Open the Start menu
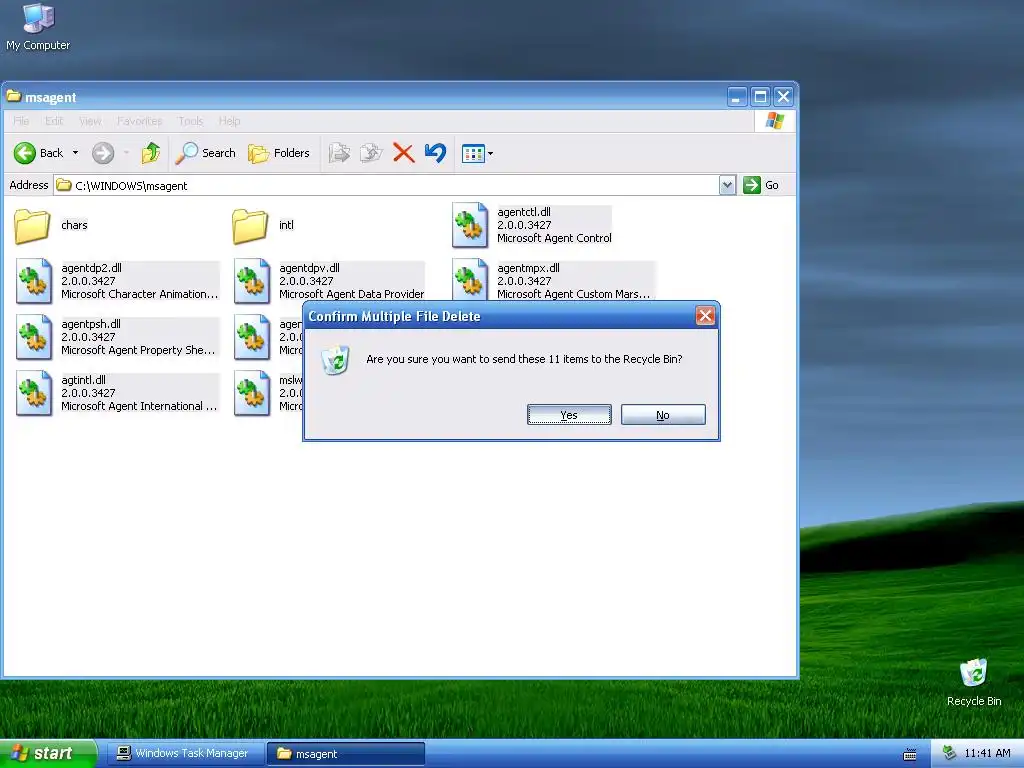Viewport: 1024px width, 768px height. click(x=47, y=754)
